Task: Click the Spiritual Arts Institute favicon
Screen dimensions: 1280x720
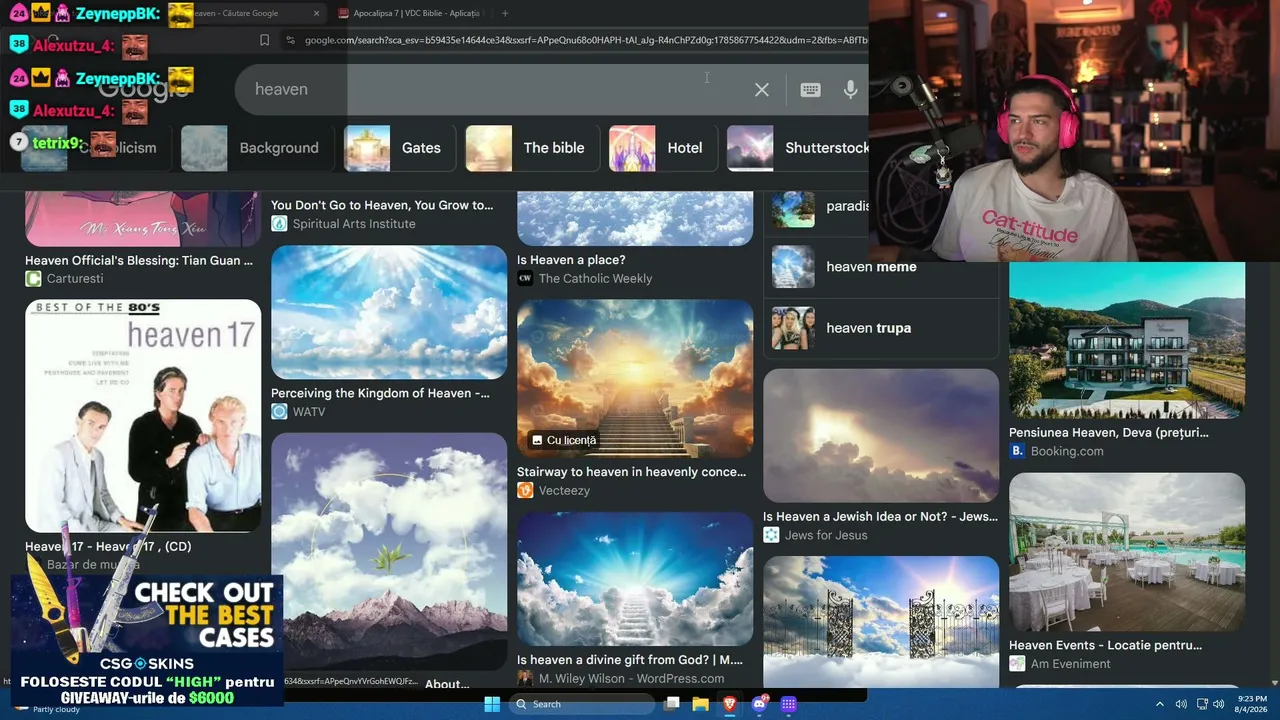Action: (279, 224)
